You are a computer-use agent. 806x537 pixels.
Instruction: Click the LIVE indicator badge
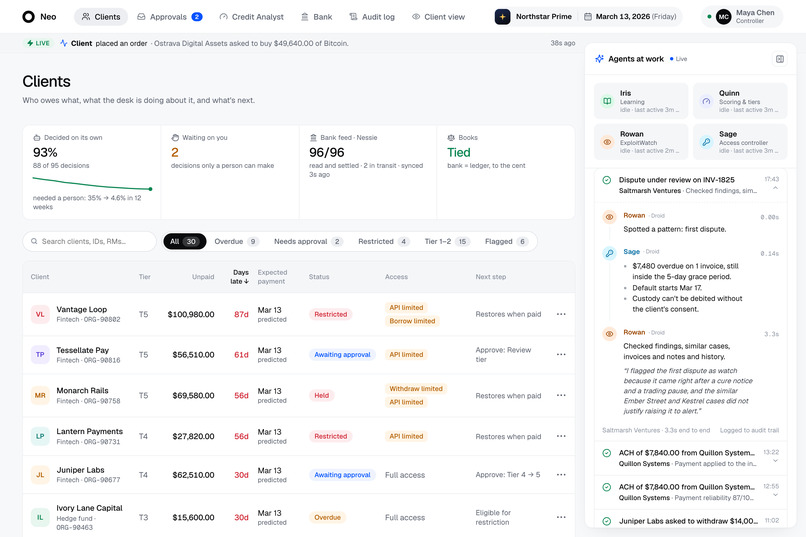pyautogui.click(x=39, y=43)
